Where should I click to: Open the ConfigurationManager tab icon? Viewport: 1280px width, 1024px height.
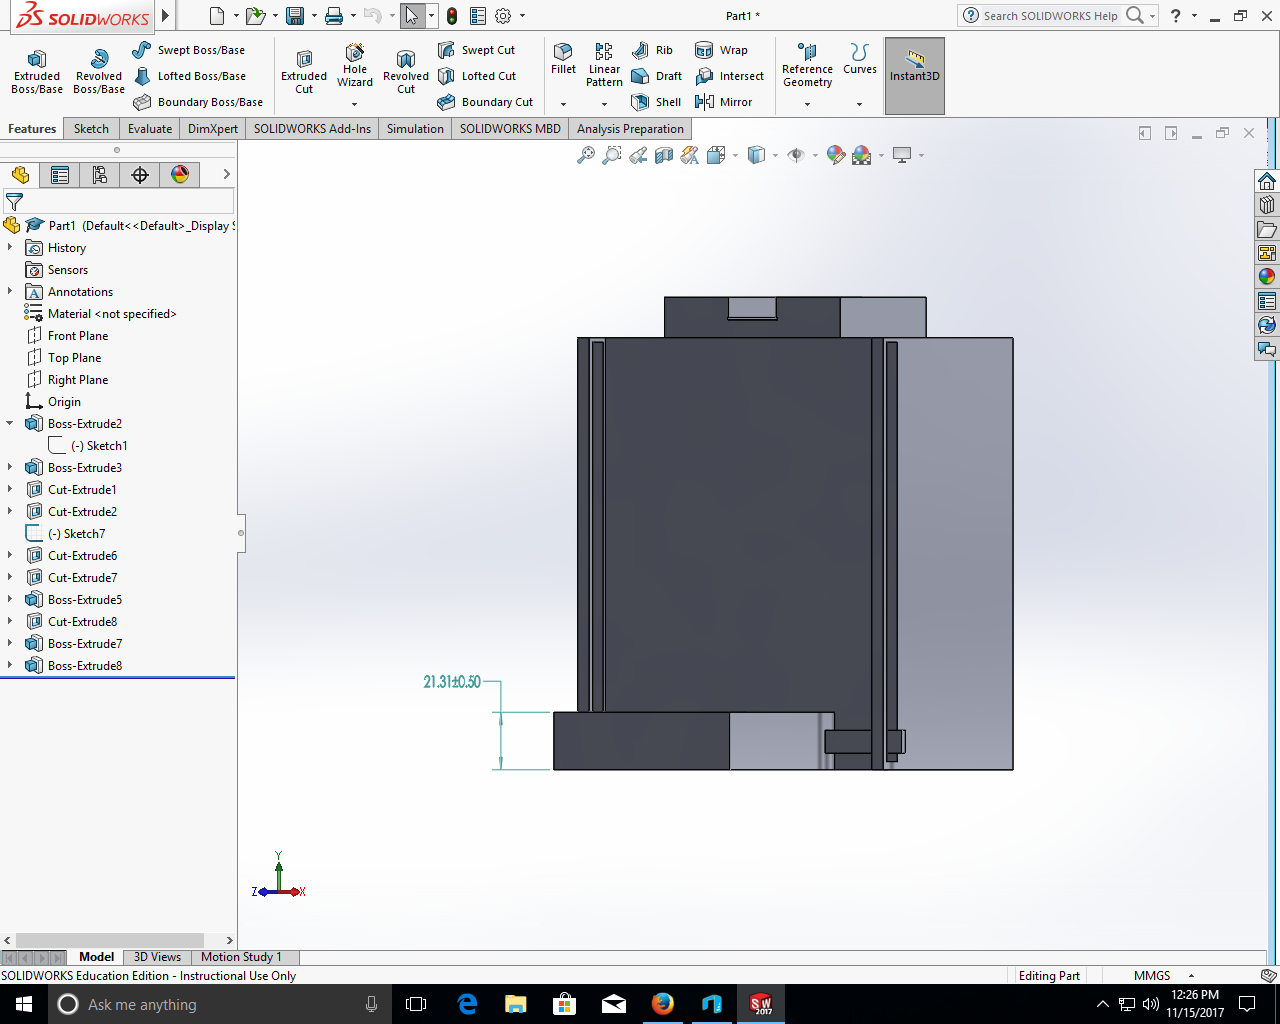click(100, 175)
